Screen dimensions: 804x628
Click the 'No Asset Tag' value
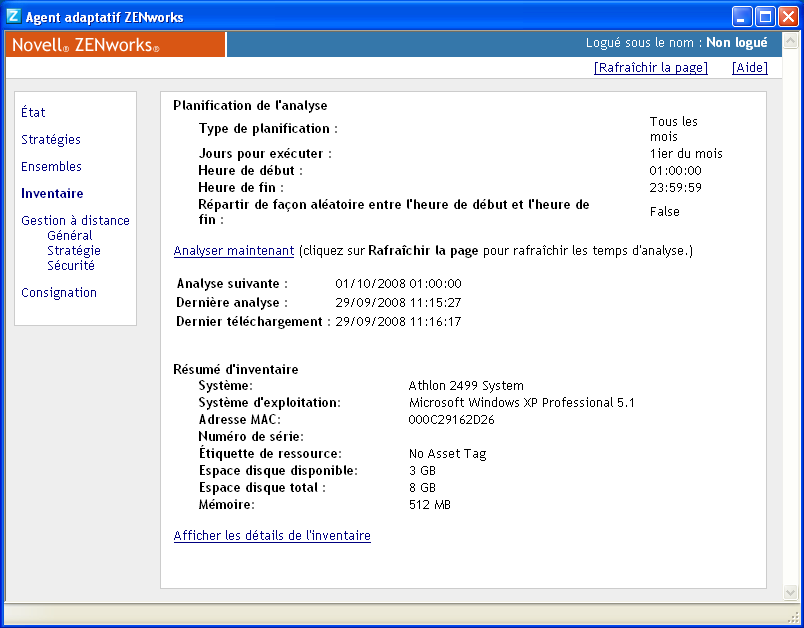[448, 454]
